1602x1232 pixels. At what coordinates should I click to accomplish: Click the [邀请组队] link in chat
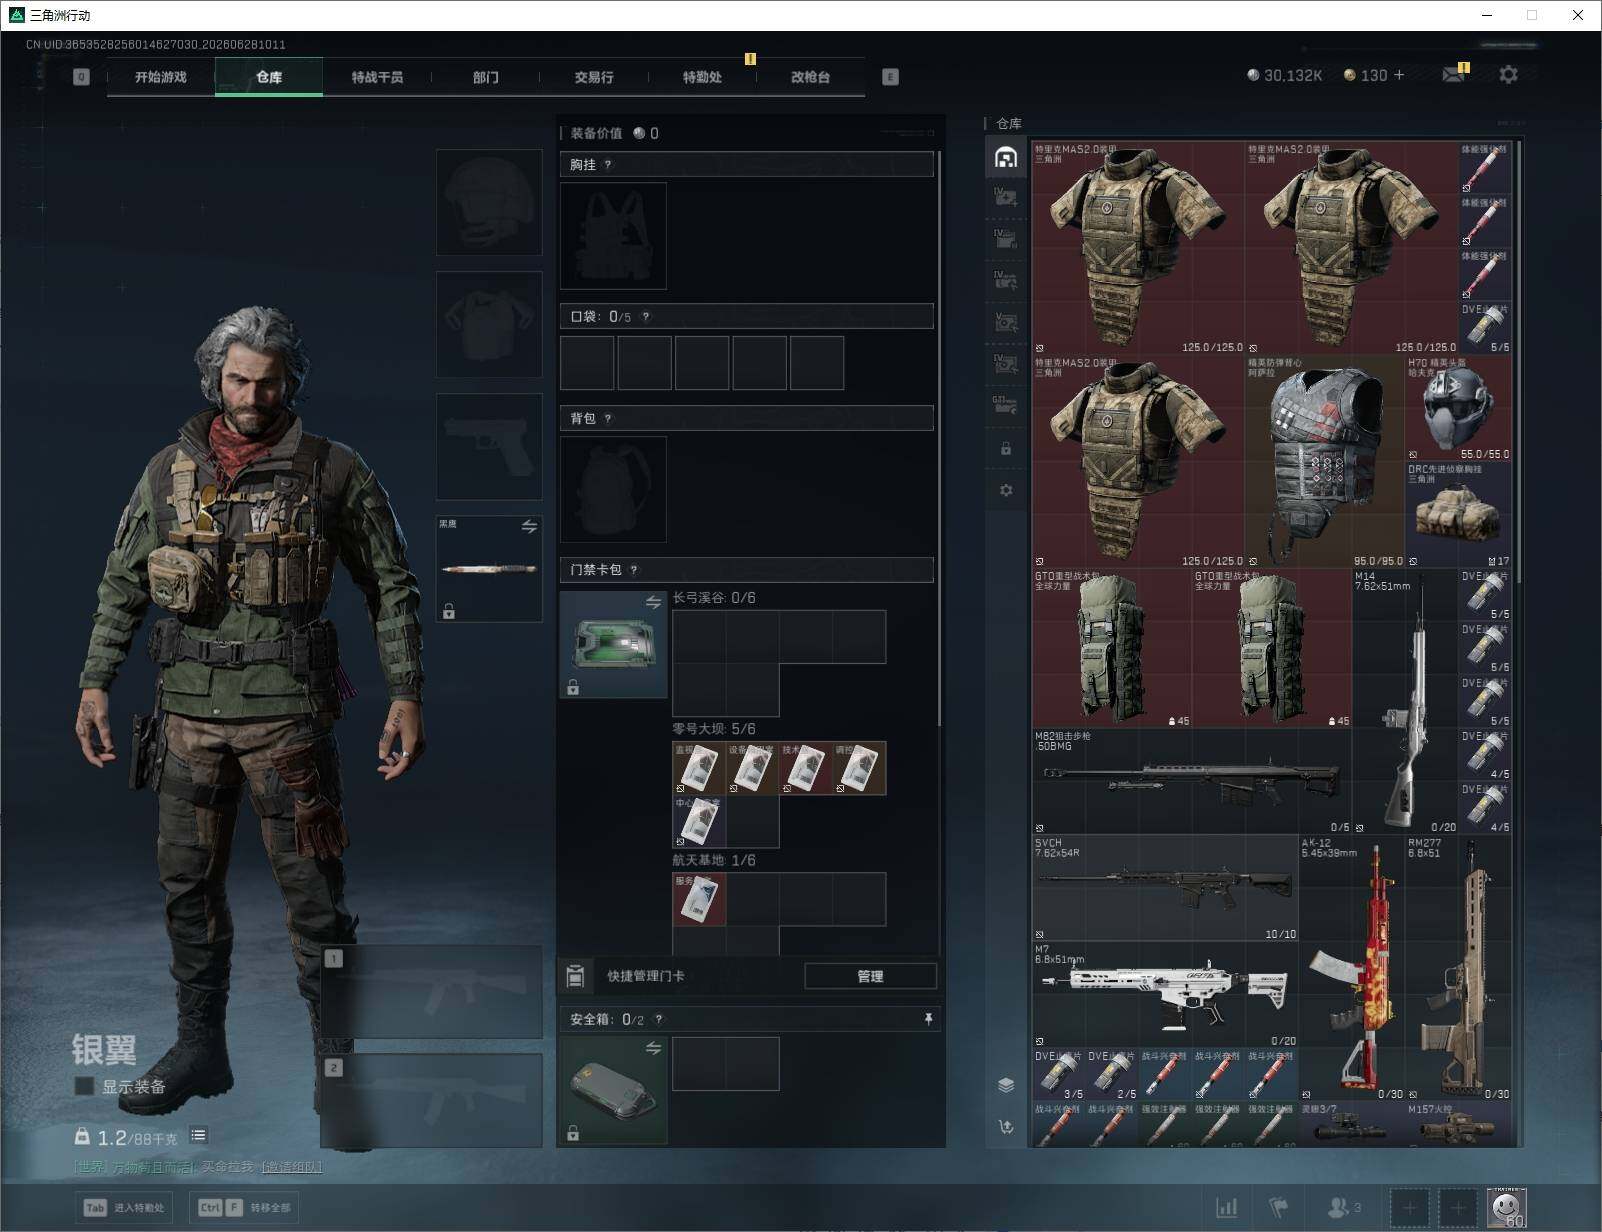pyautogui.click(x=292, y=1167)
